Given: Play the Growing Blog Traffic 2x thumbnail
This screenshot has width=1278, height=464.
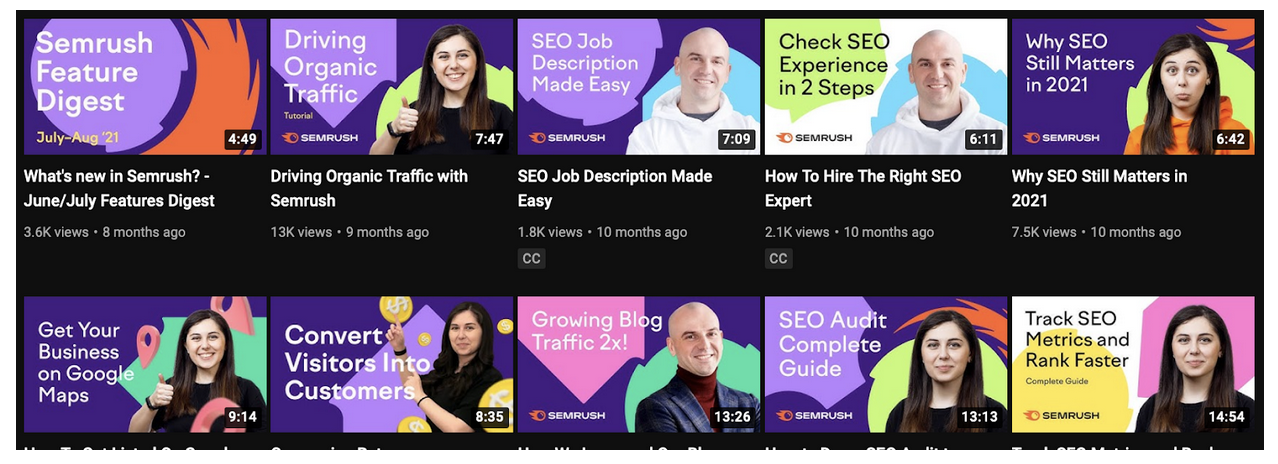Looking at the screenshot, I should pos(639,364).
